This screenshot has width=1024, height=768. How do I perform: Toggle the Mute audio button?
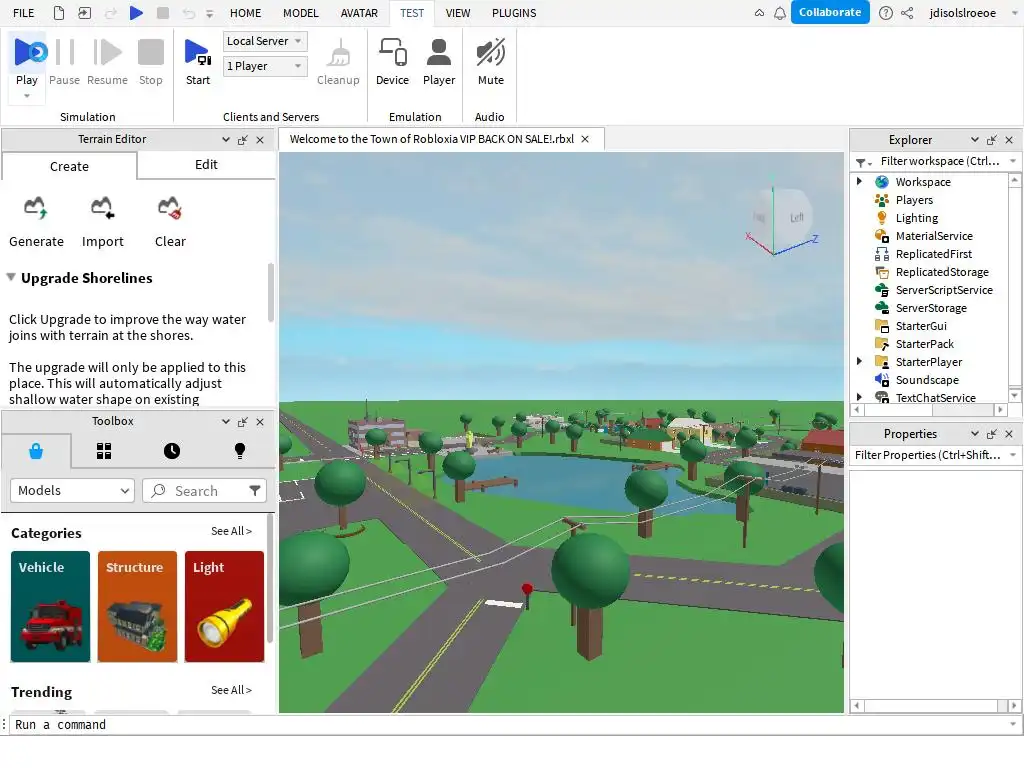[490, 62]
